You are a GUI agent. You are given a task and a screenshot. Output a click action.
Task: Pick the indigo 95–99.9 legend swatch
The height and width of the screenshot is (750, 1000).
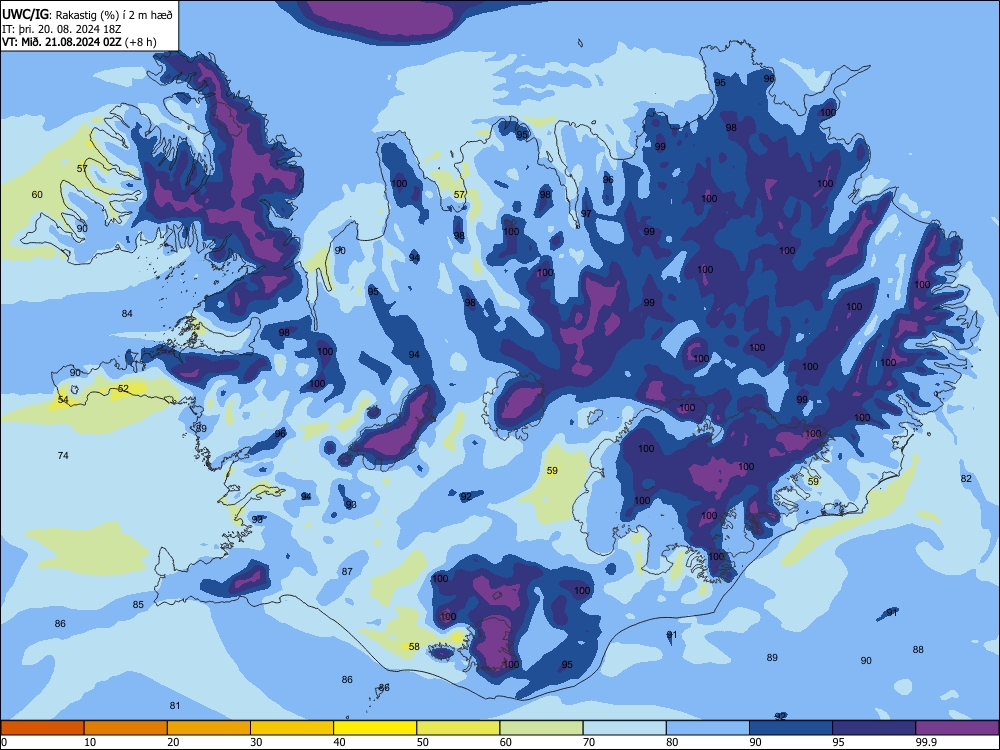(874, 728)
